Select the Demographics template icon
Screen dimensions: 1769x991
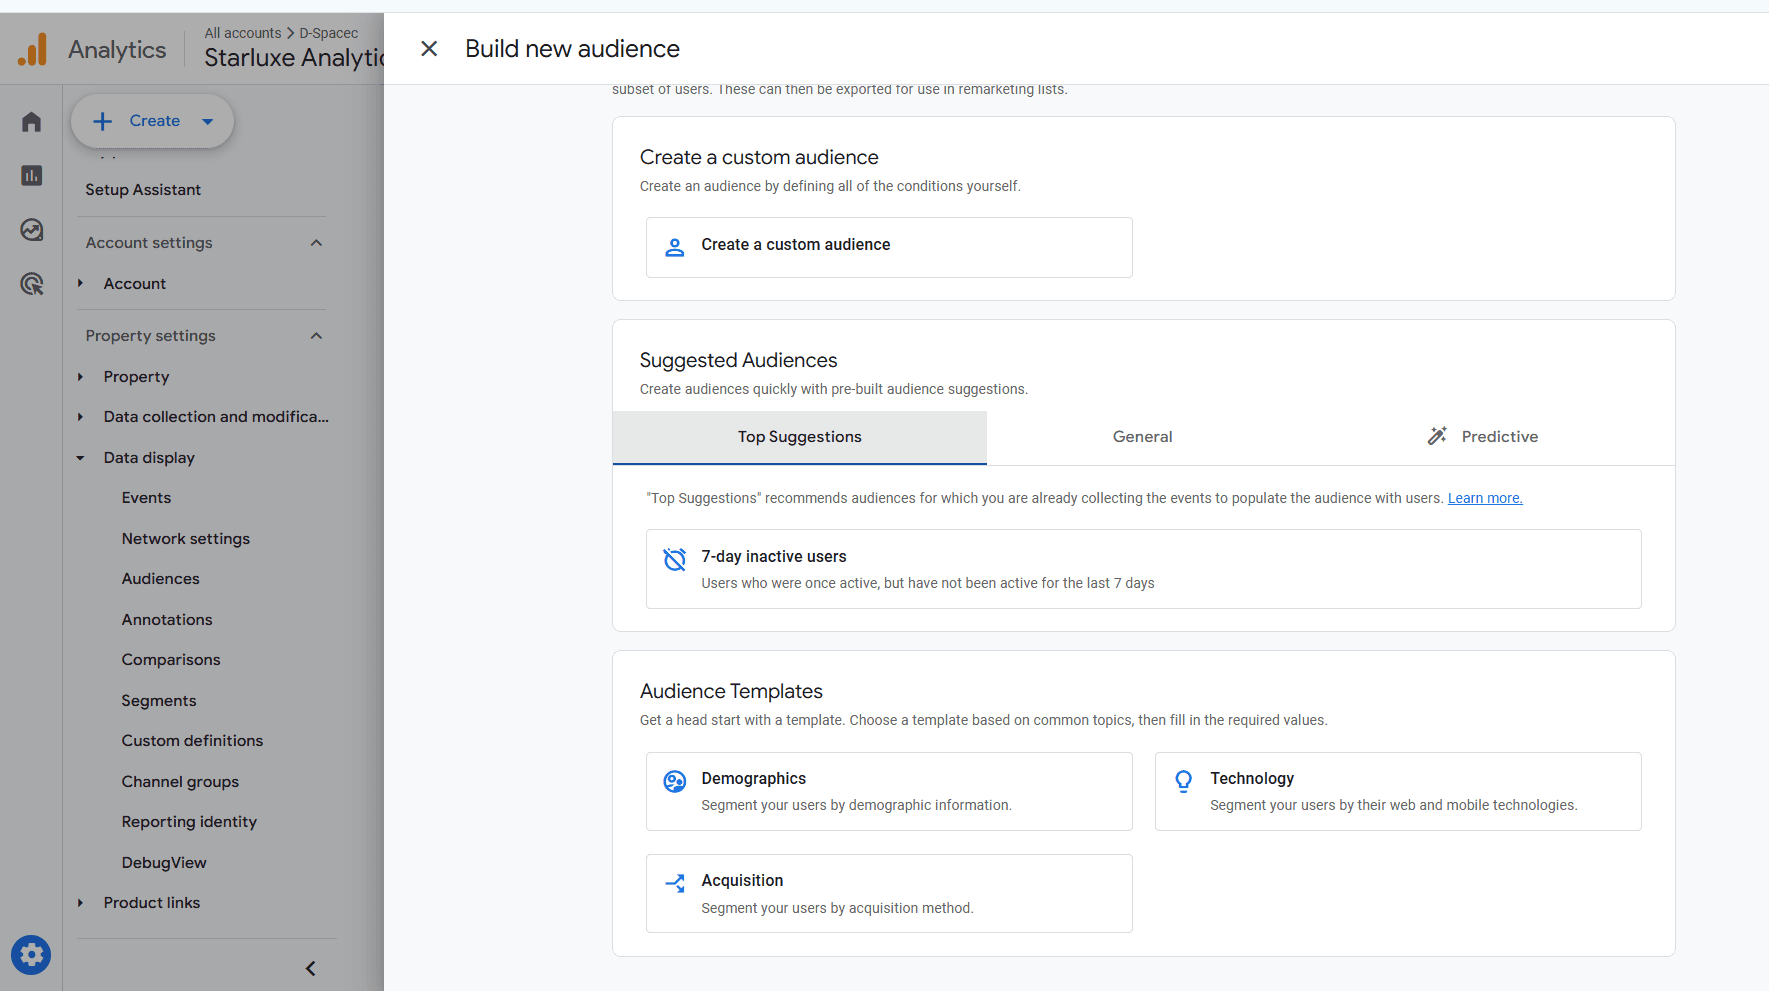(675, 781)
